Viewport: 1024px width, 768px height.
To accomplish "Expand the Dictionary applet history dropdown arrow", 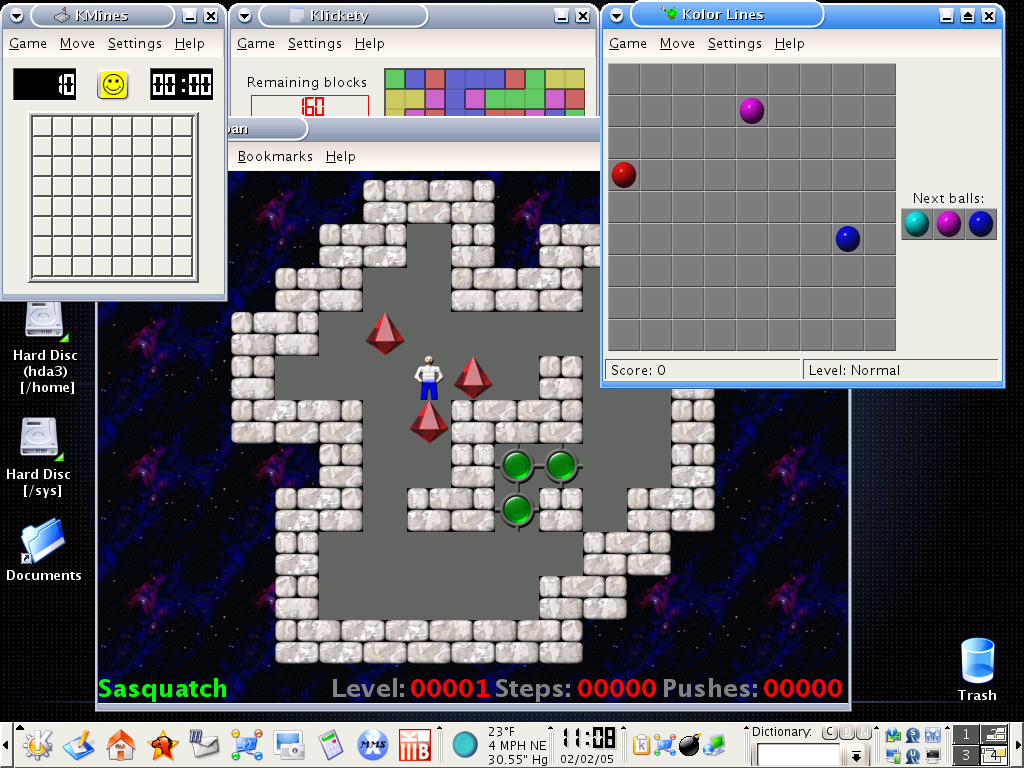I will point(856,756).
